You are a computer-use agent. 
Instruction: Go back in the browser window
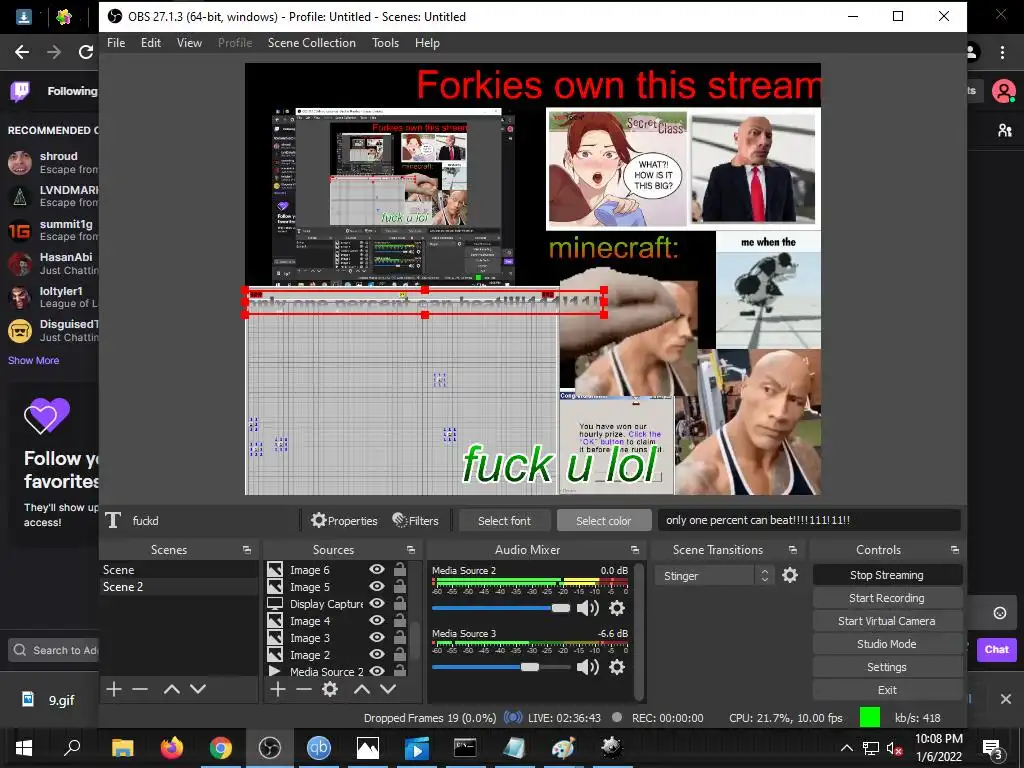point(22,52)
